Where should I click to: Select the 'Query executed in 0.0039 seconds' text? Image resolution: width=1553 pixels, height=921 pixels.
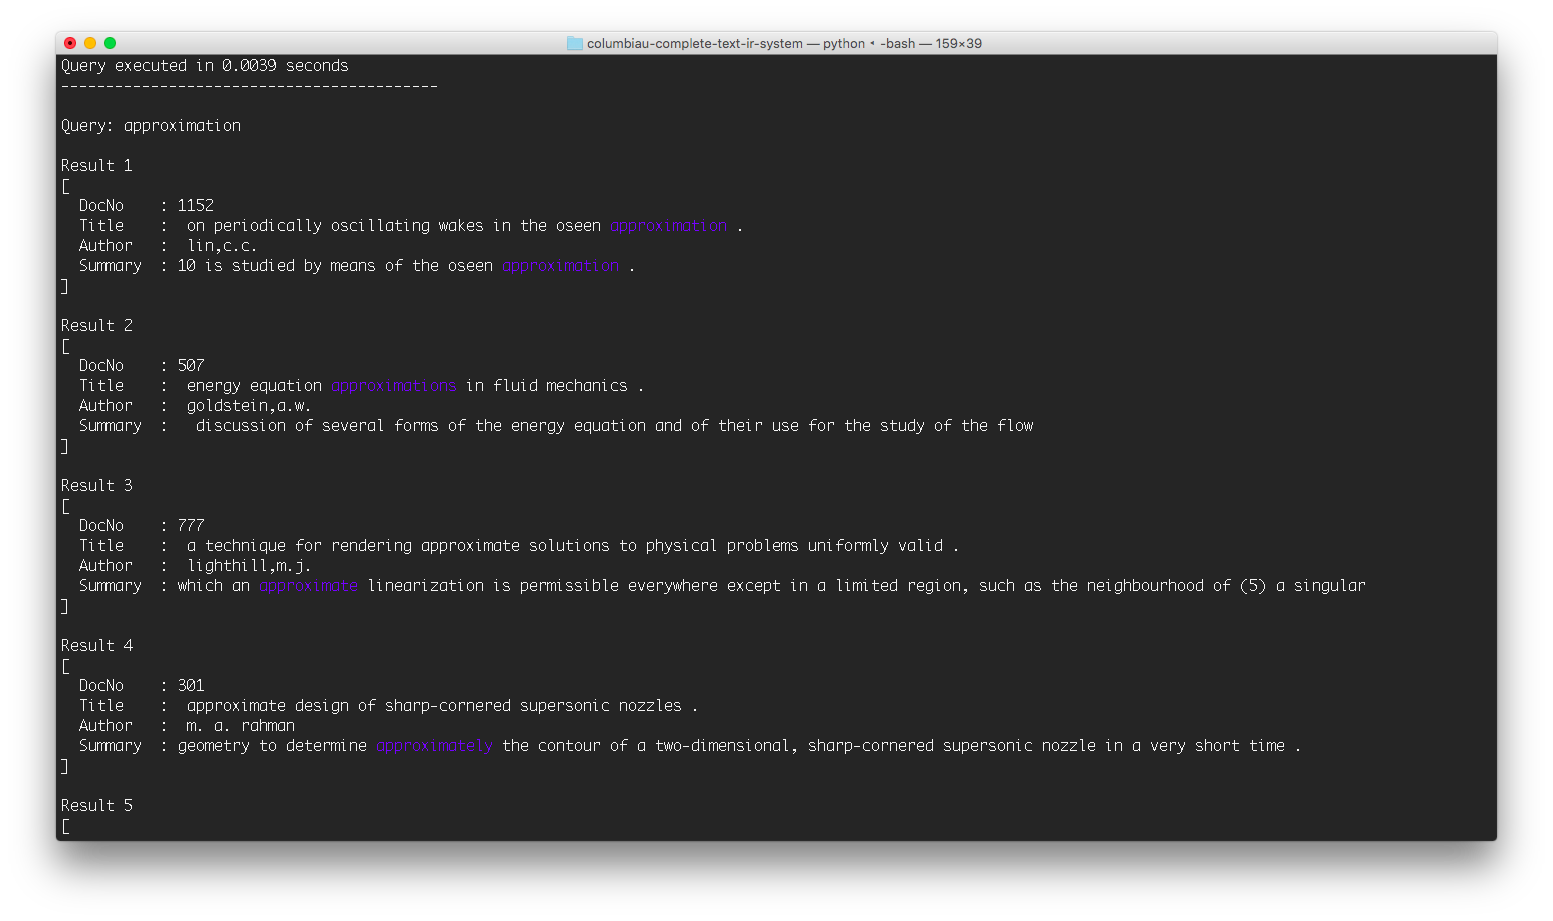coord(204,65)
